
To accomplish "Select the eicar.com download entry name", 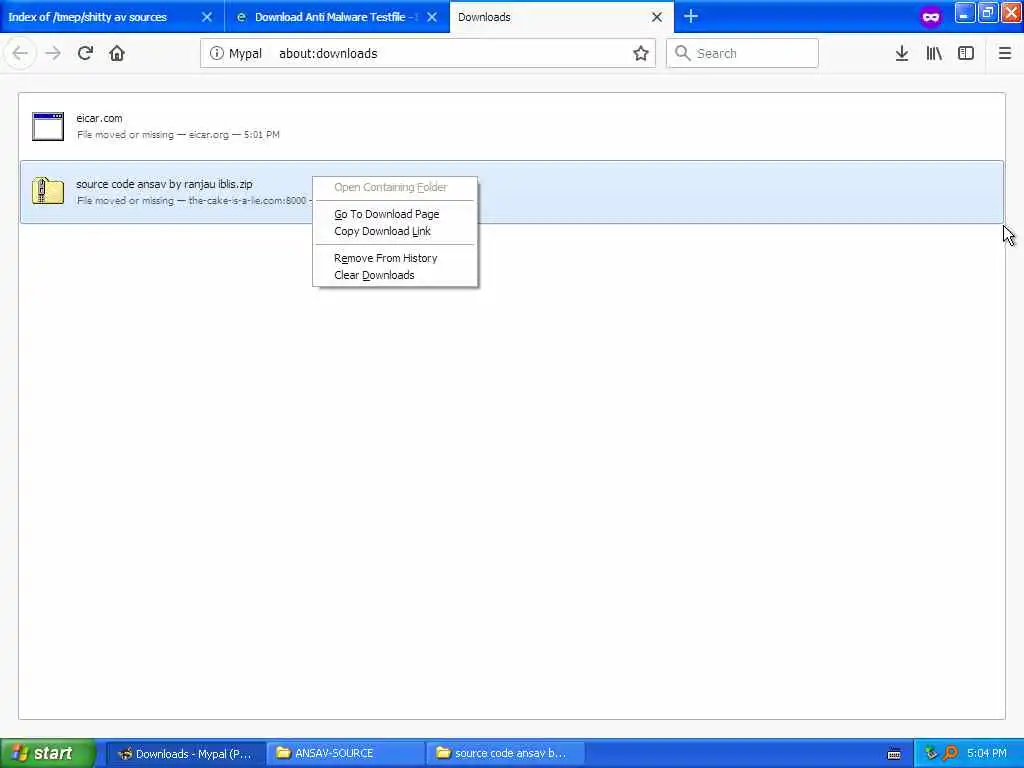I will click(99, 118).
